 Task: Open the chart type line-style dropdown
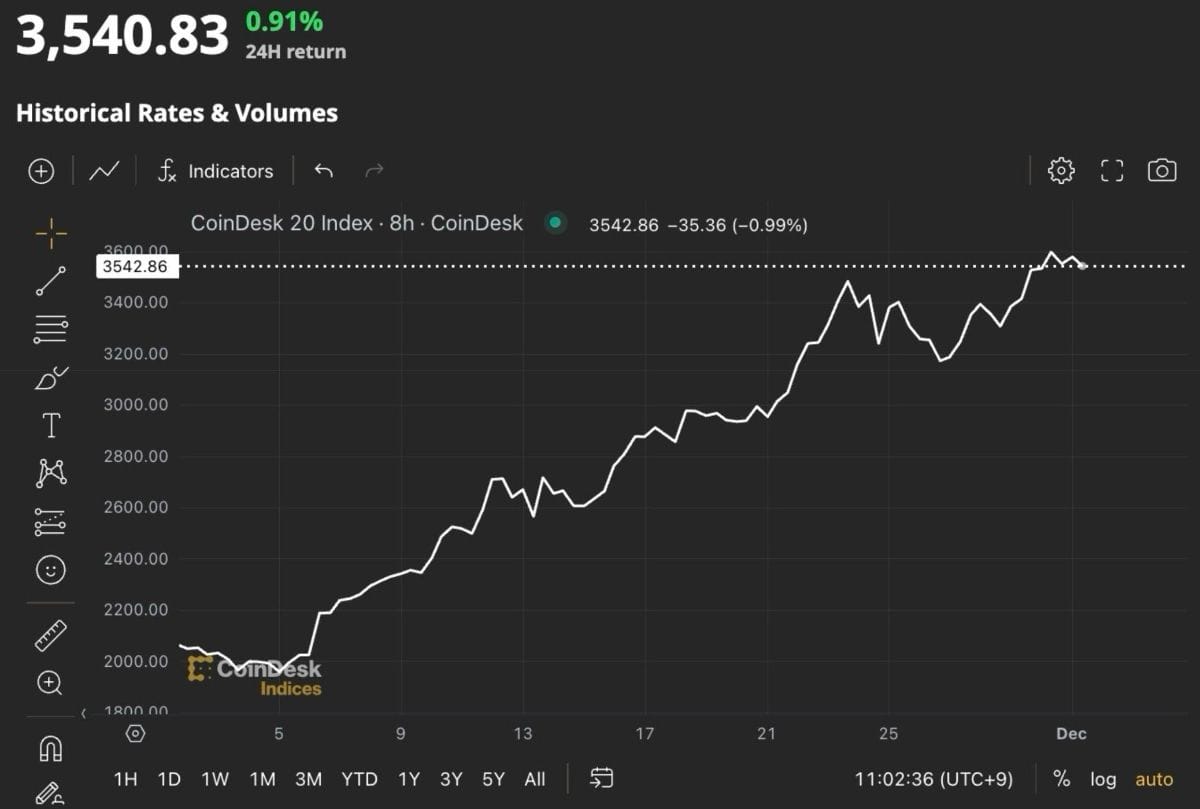[104, 171]
